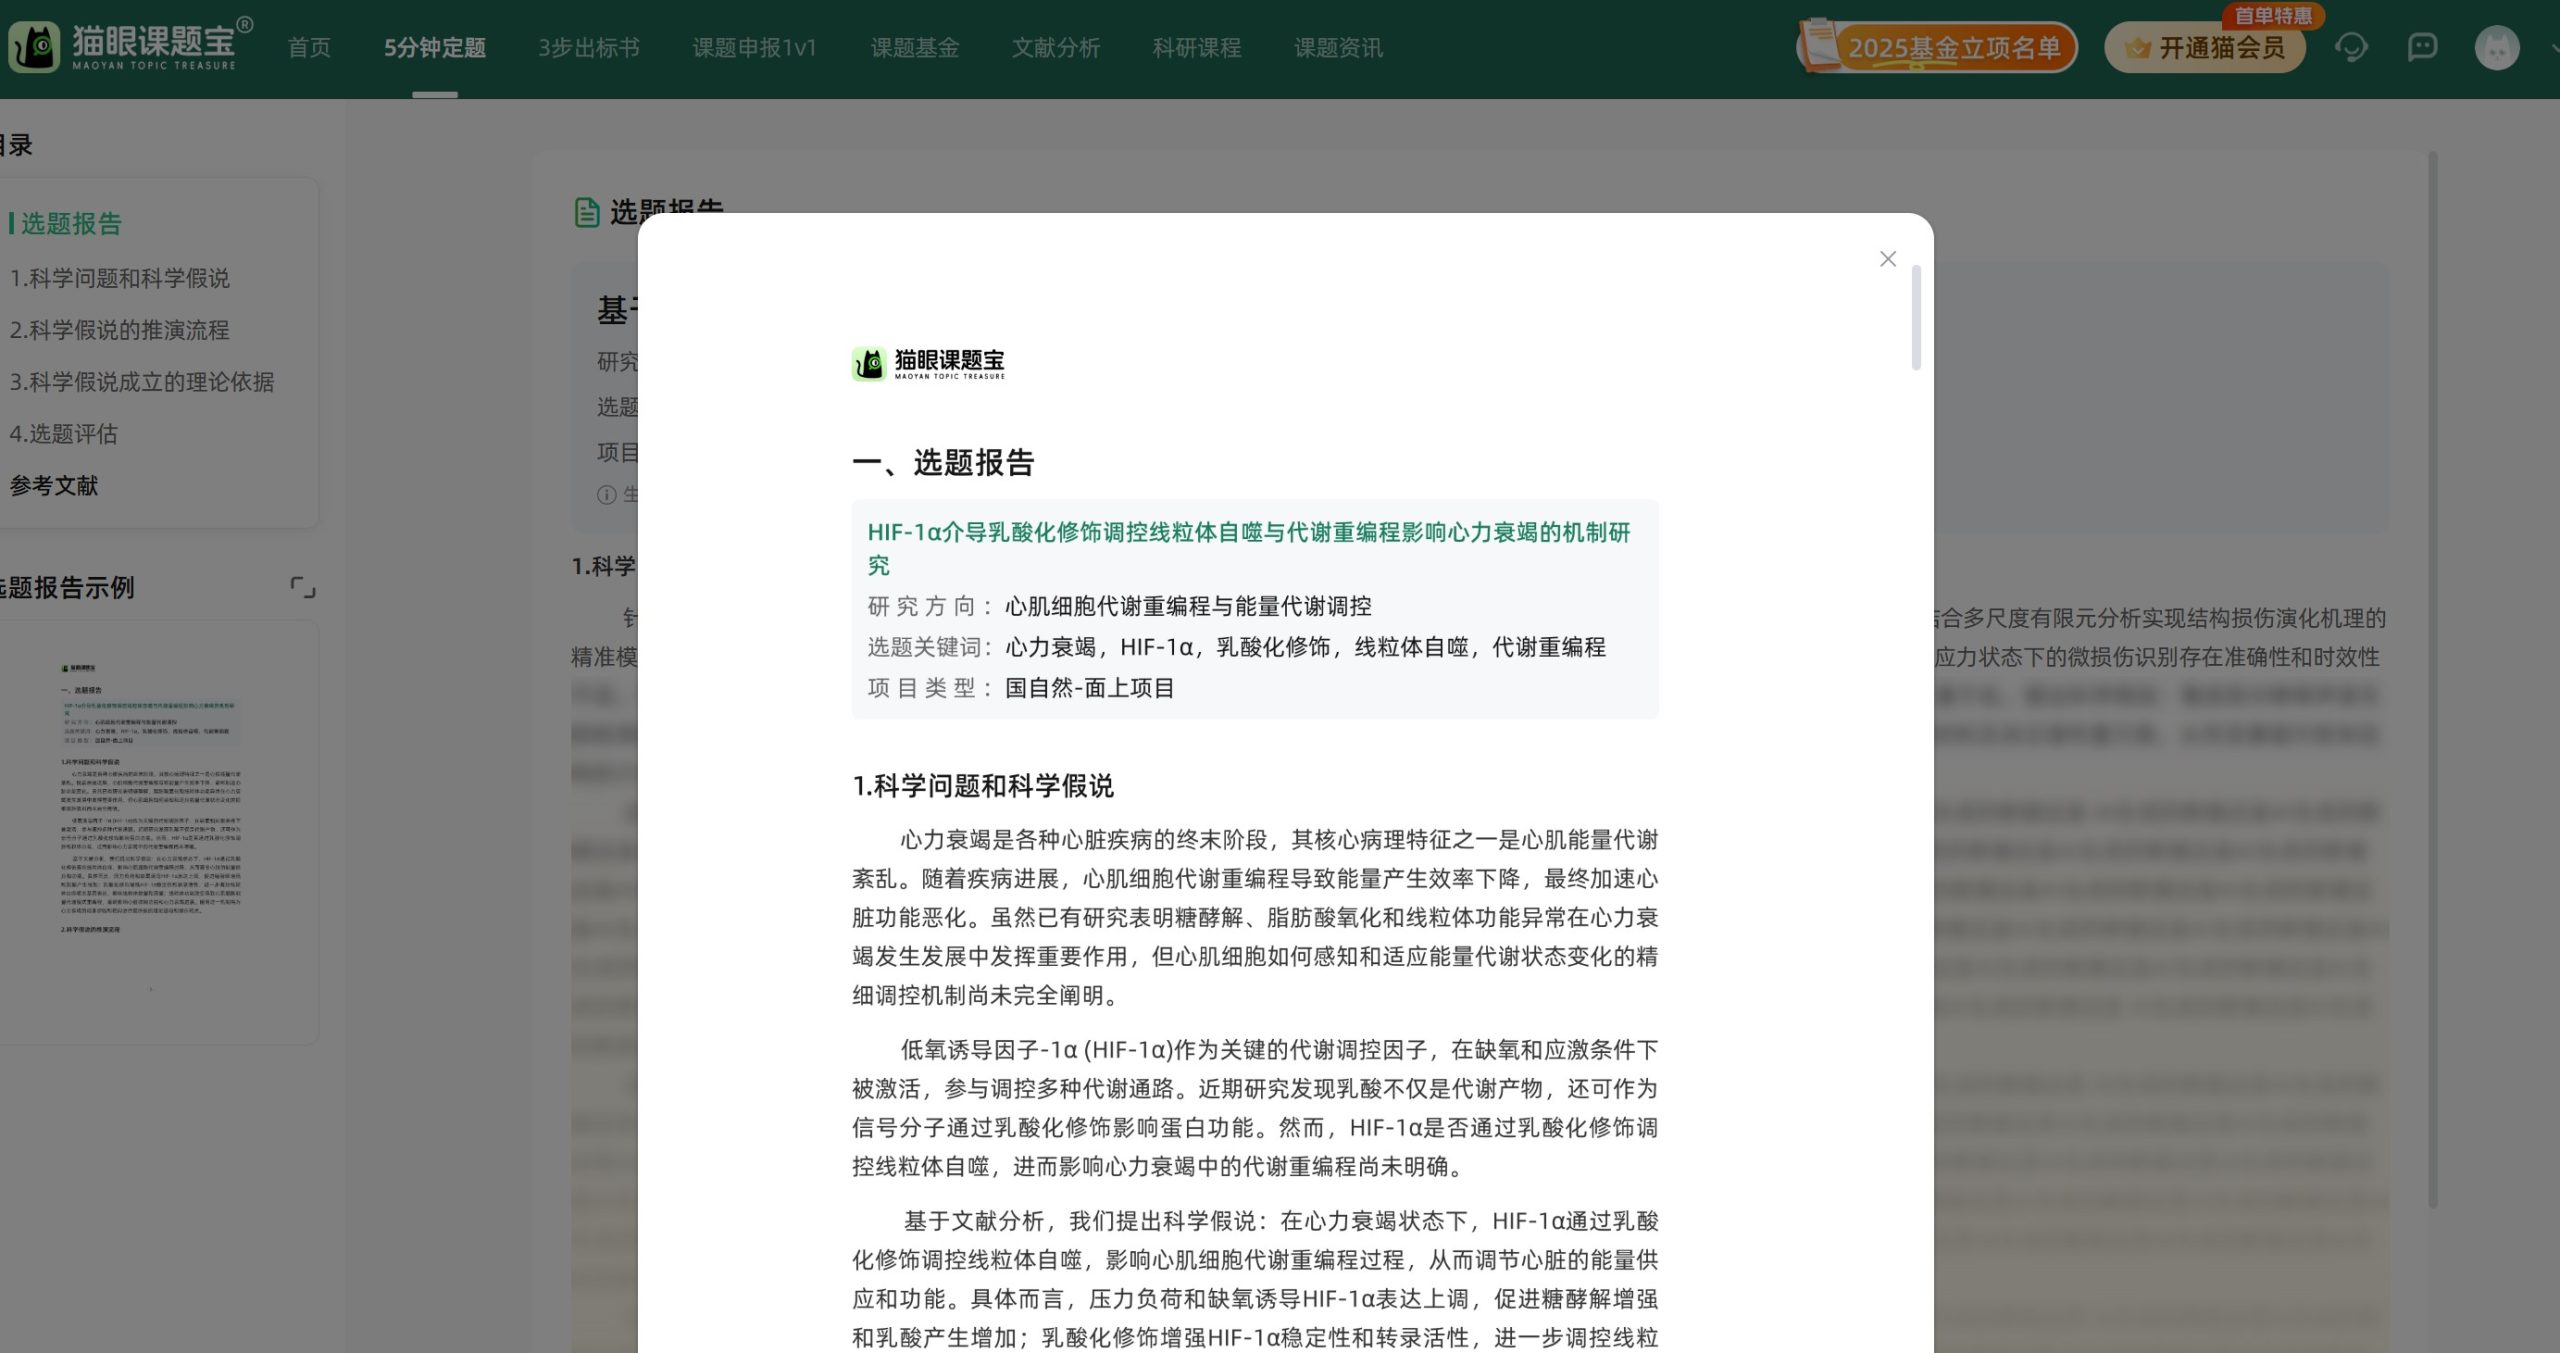This screenshot has height=1353, width=2560.
Task: Select 参考文献 in the sidebar directory
Action: [x=53, y=487]
